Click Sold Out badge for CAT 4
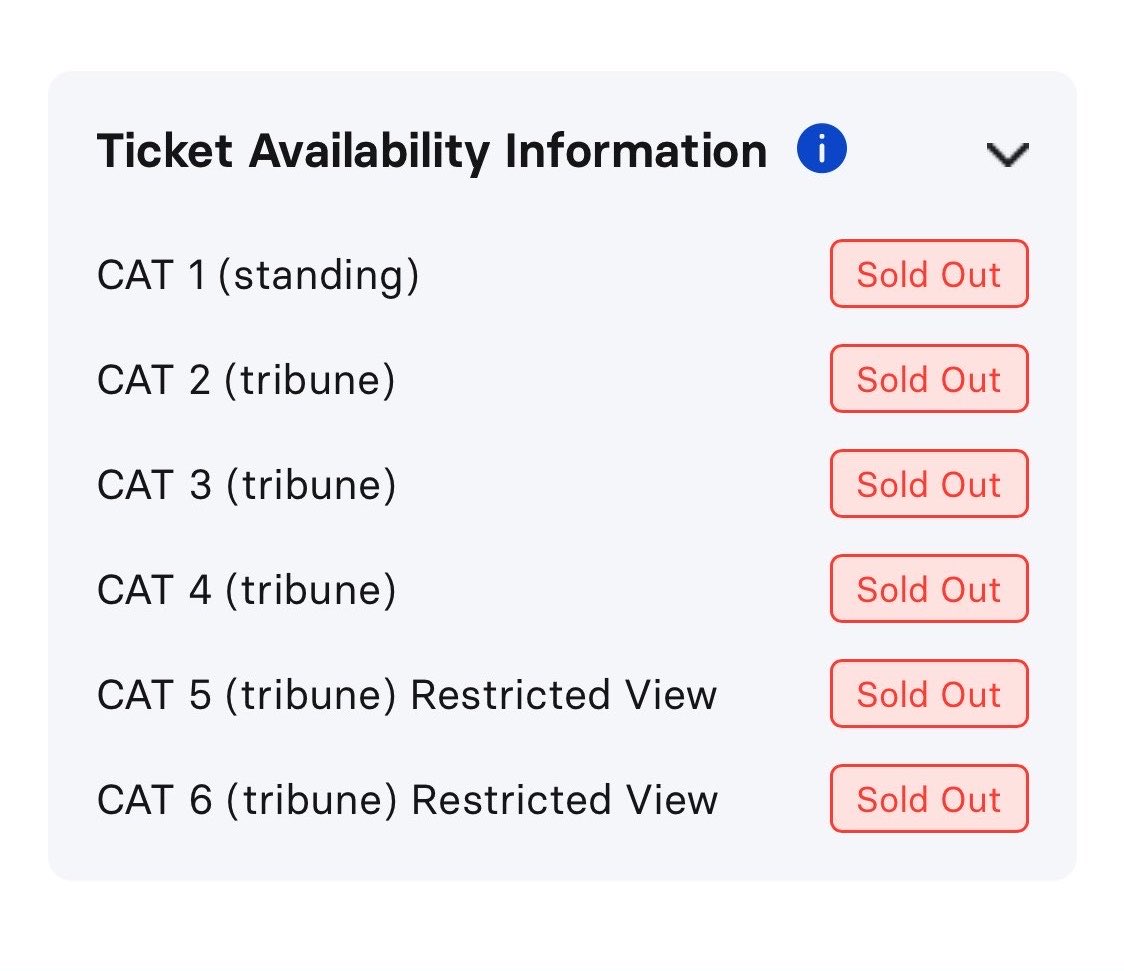Image resolution: width=1124 pixels, height=971 pixels. click(929, 588)
